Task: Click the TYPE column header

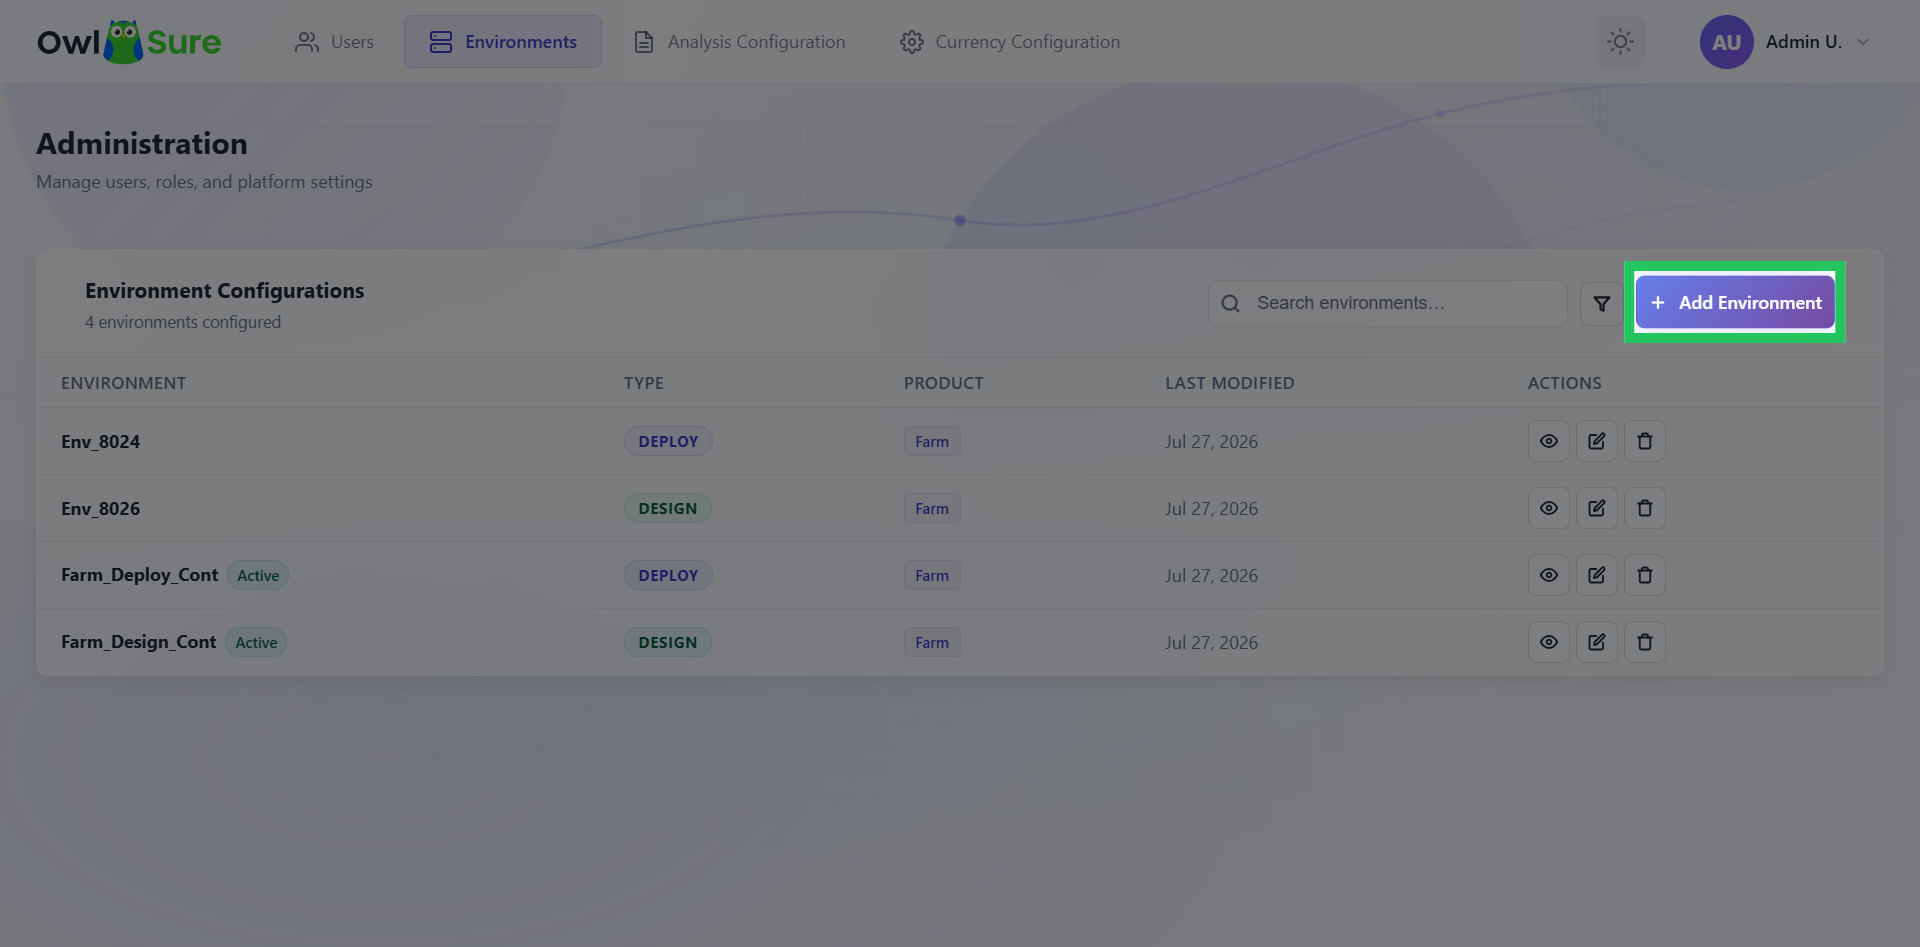Action: pos(643,383)
